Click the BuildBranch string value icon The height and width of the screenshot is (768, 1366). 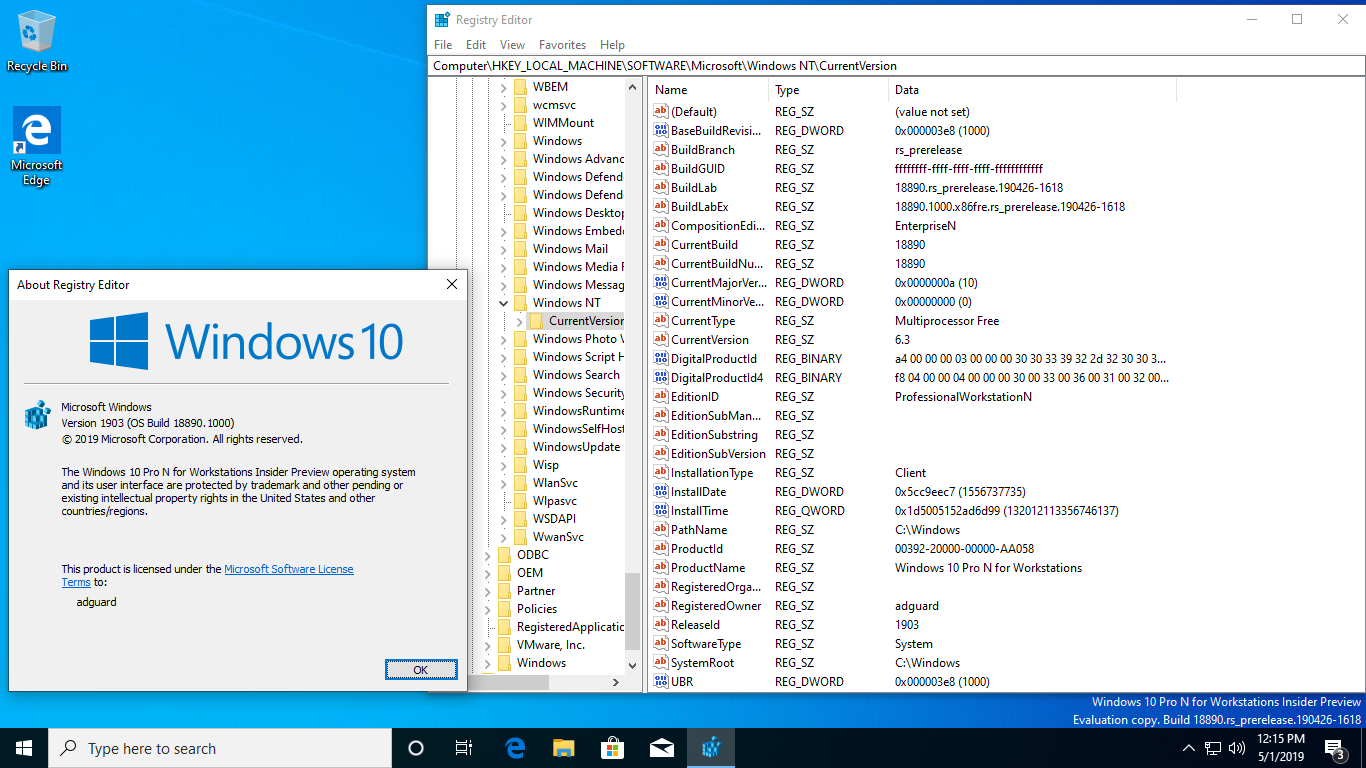[x=660, y=150]
